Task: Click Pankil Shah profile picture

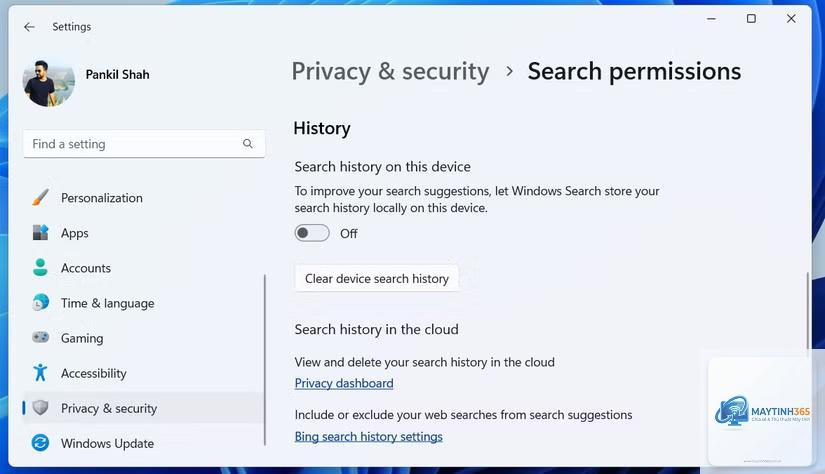Action: click(48, 83)
